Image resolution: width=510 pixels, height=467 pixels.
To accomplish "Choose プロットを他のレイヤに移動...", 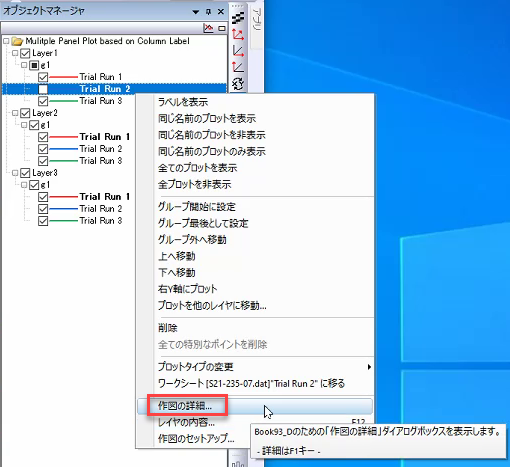I will click(x=255, y=305).
